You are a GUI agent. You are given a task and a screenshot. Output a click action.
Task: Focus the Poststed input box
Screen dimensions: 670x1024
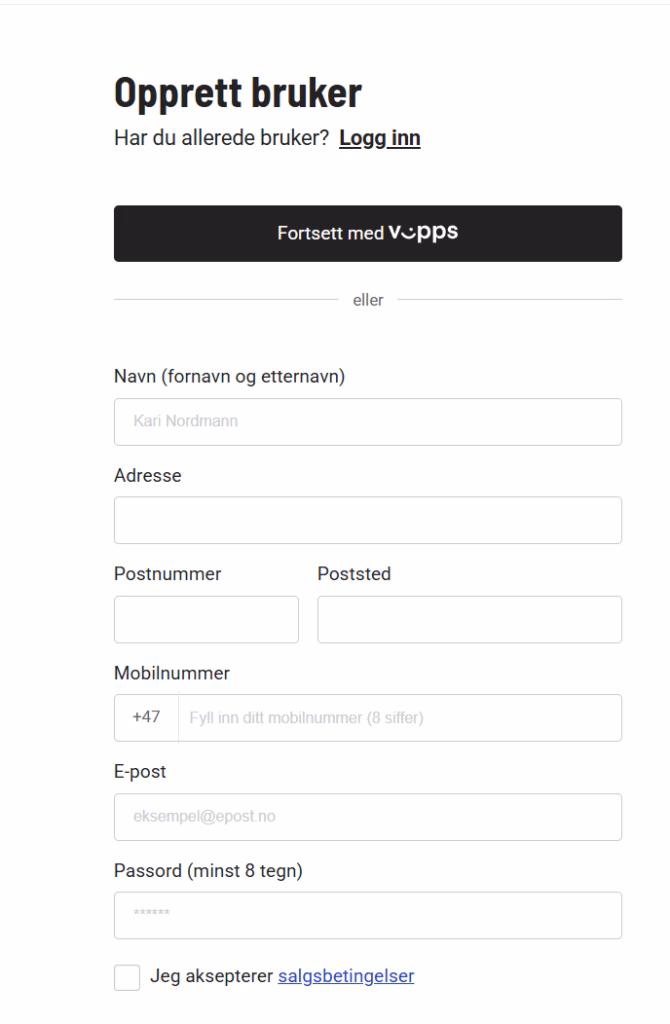point(469,619)
